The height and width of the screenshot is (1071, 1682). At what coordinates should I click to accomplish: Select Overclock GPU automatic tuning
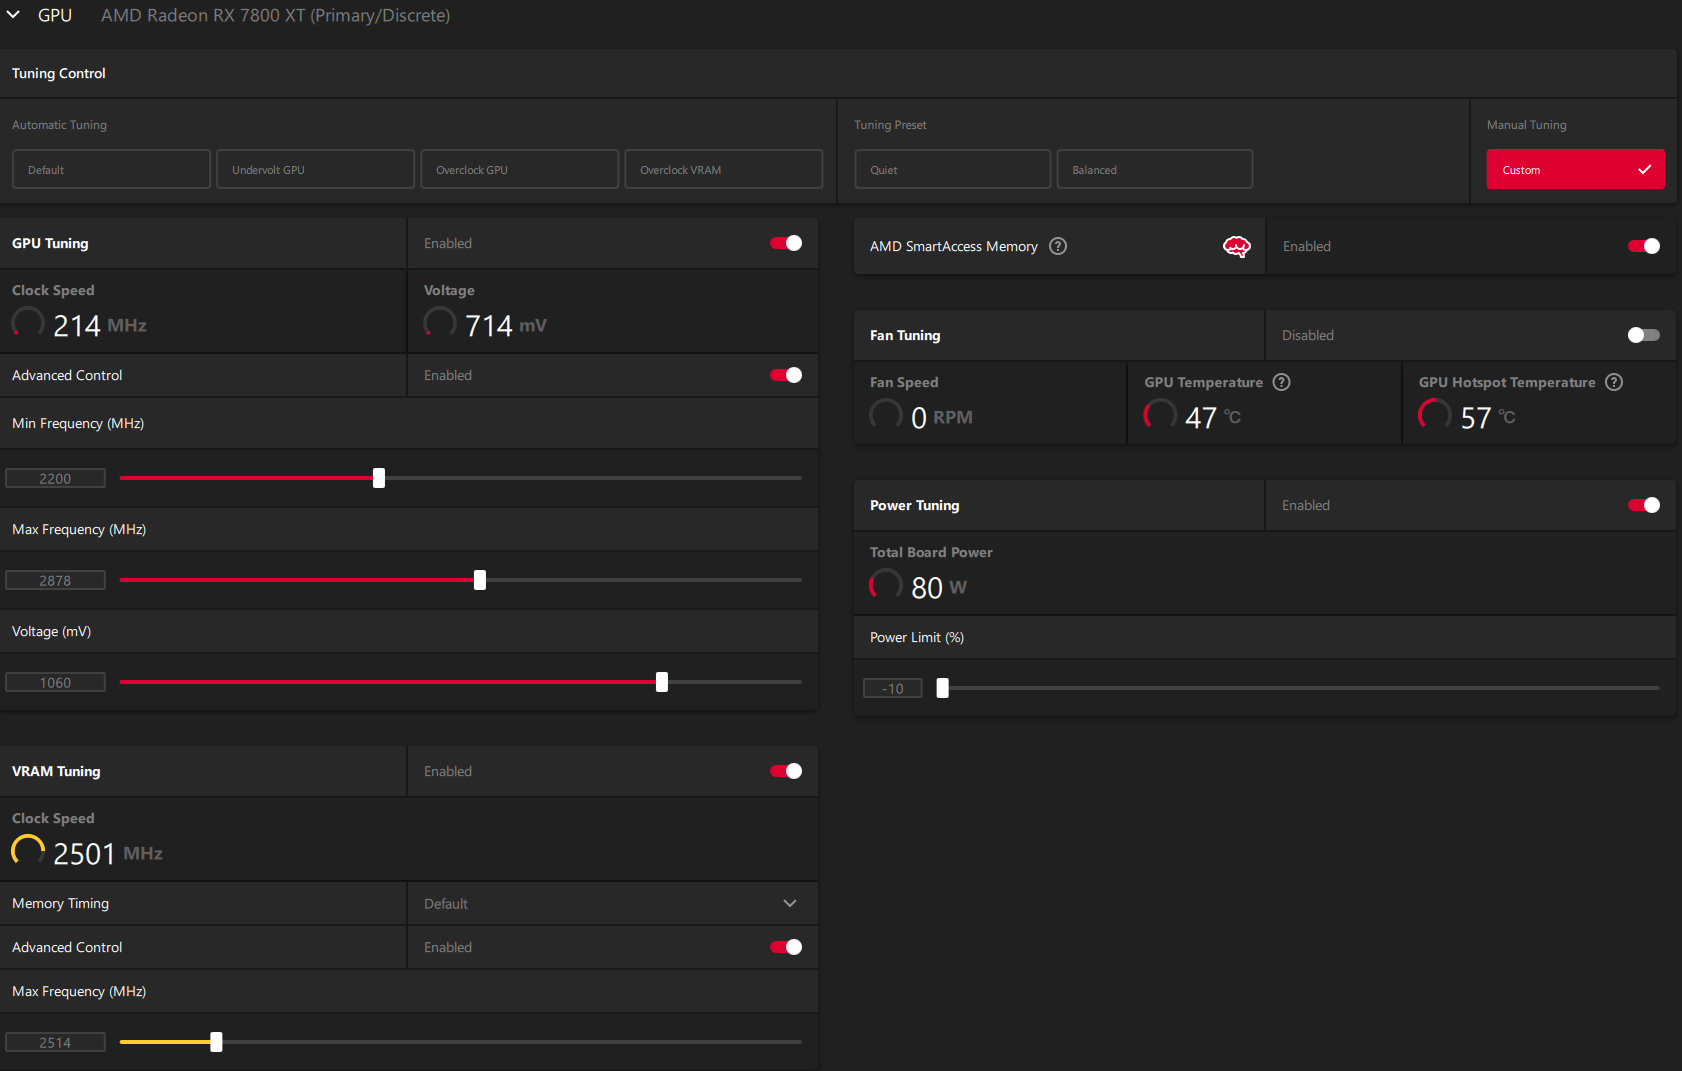coord(519,169)
